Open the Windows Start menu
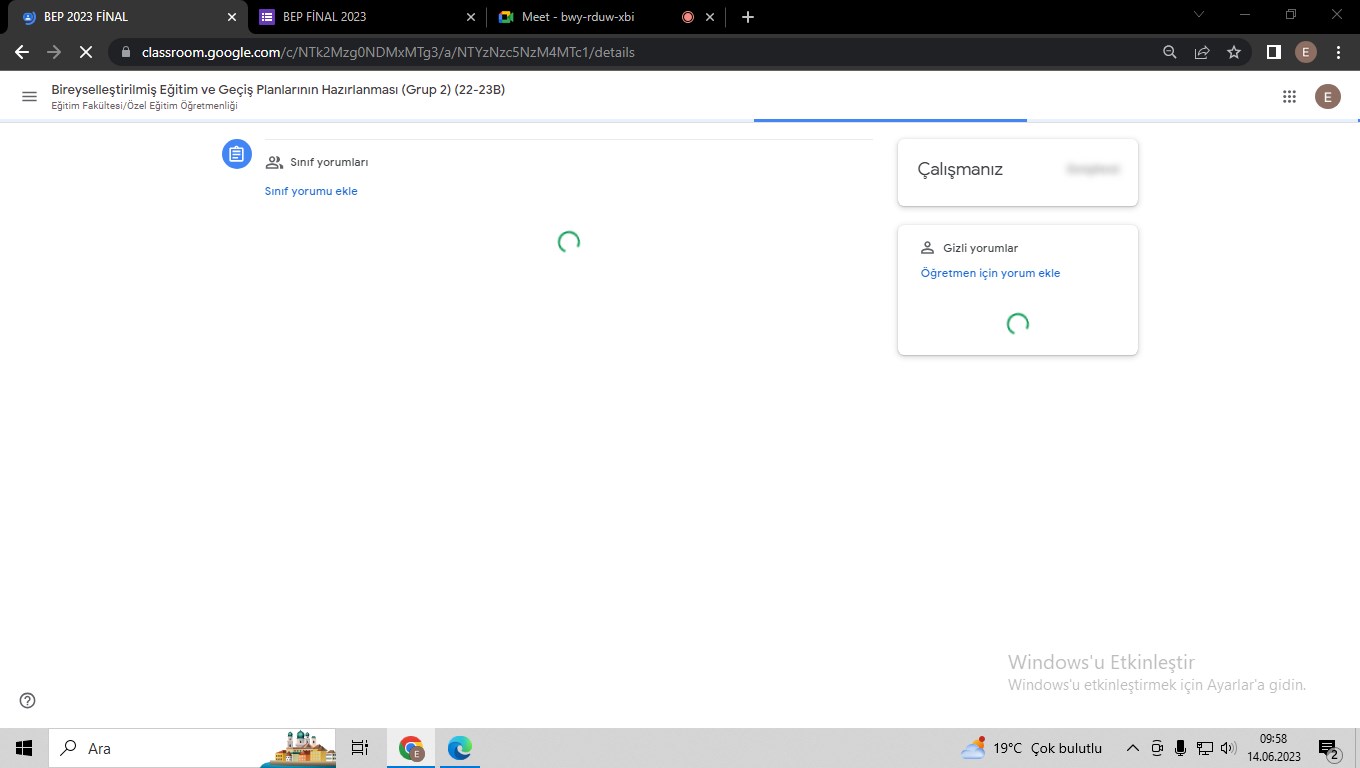This screenshot has height=768, width=1360. [24, 748]
